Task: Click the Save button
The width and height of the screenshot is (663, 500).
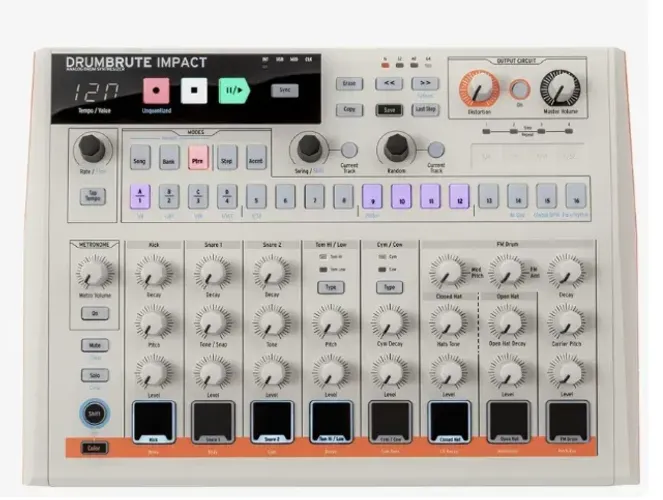Action: click(389, 110)
